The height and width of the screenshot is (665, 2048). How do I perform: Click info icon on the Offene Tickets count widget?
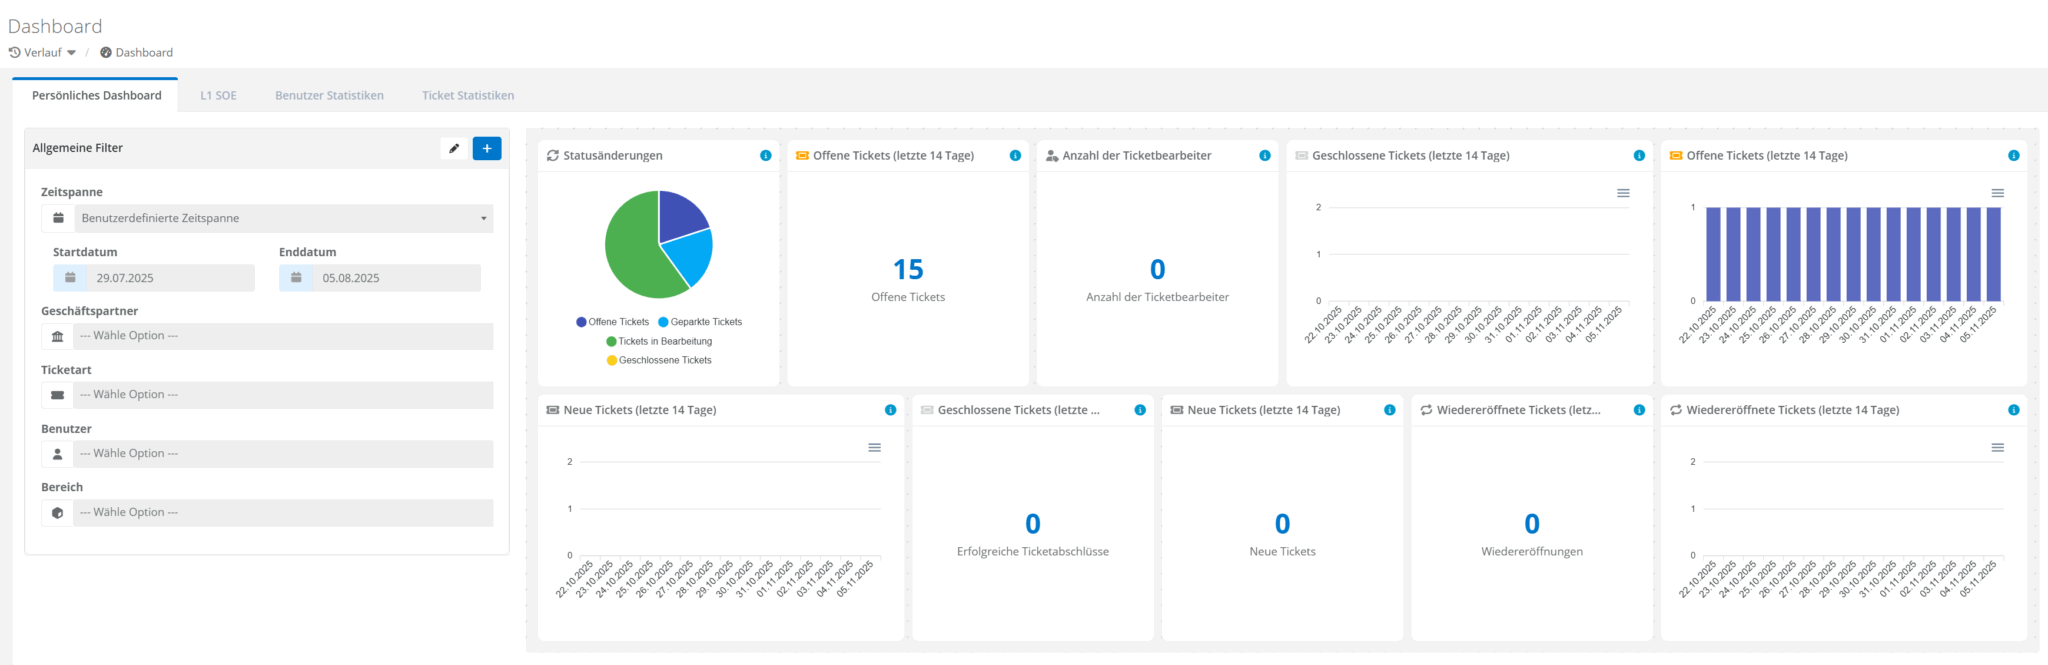pos(1015,156)
